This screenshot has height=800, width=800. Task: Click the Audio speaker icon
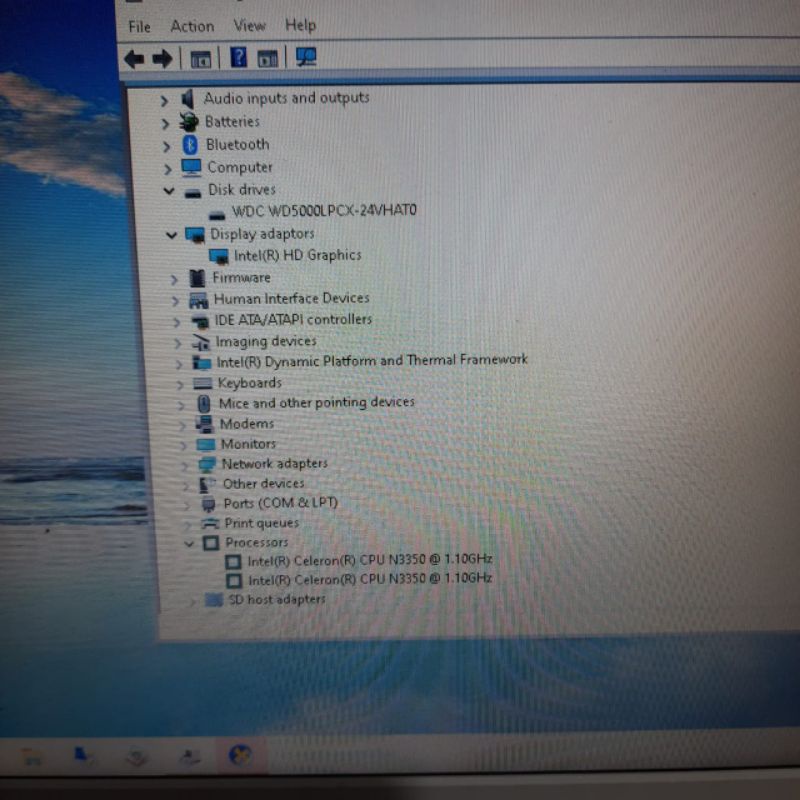click(x=188, y=99)
